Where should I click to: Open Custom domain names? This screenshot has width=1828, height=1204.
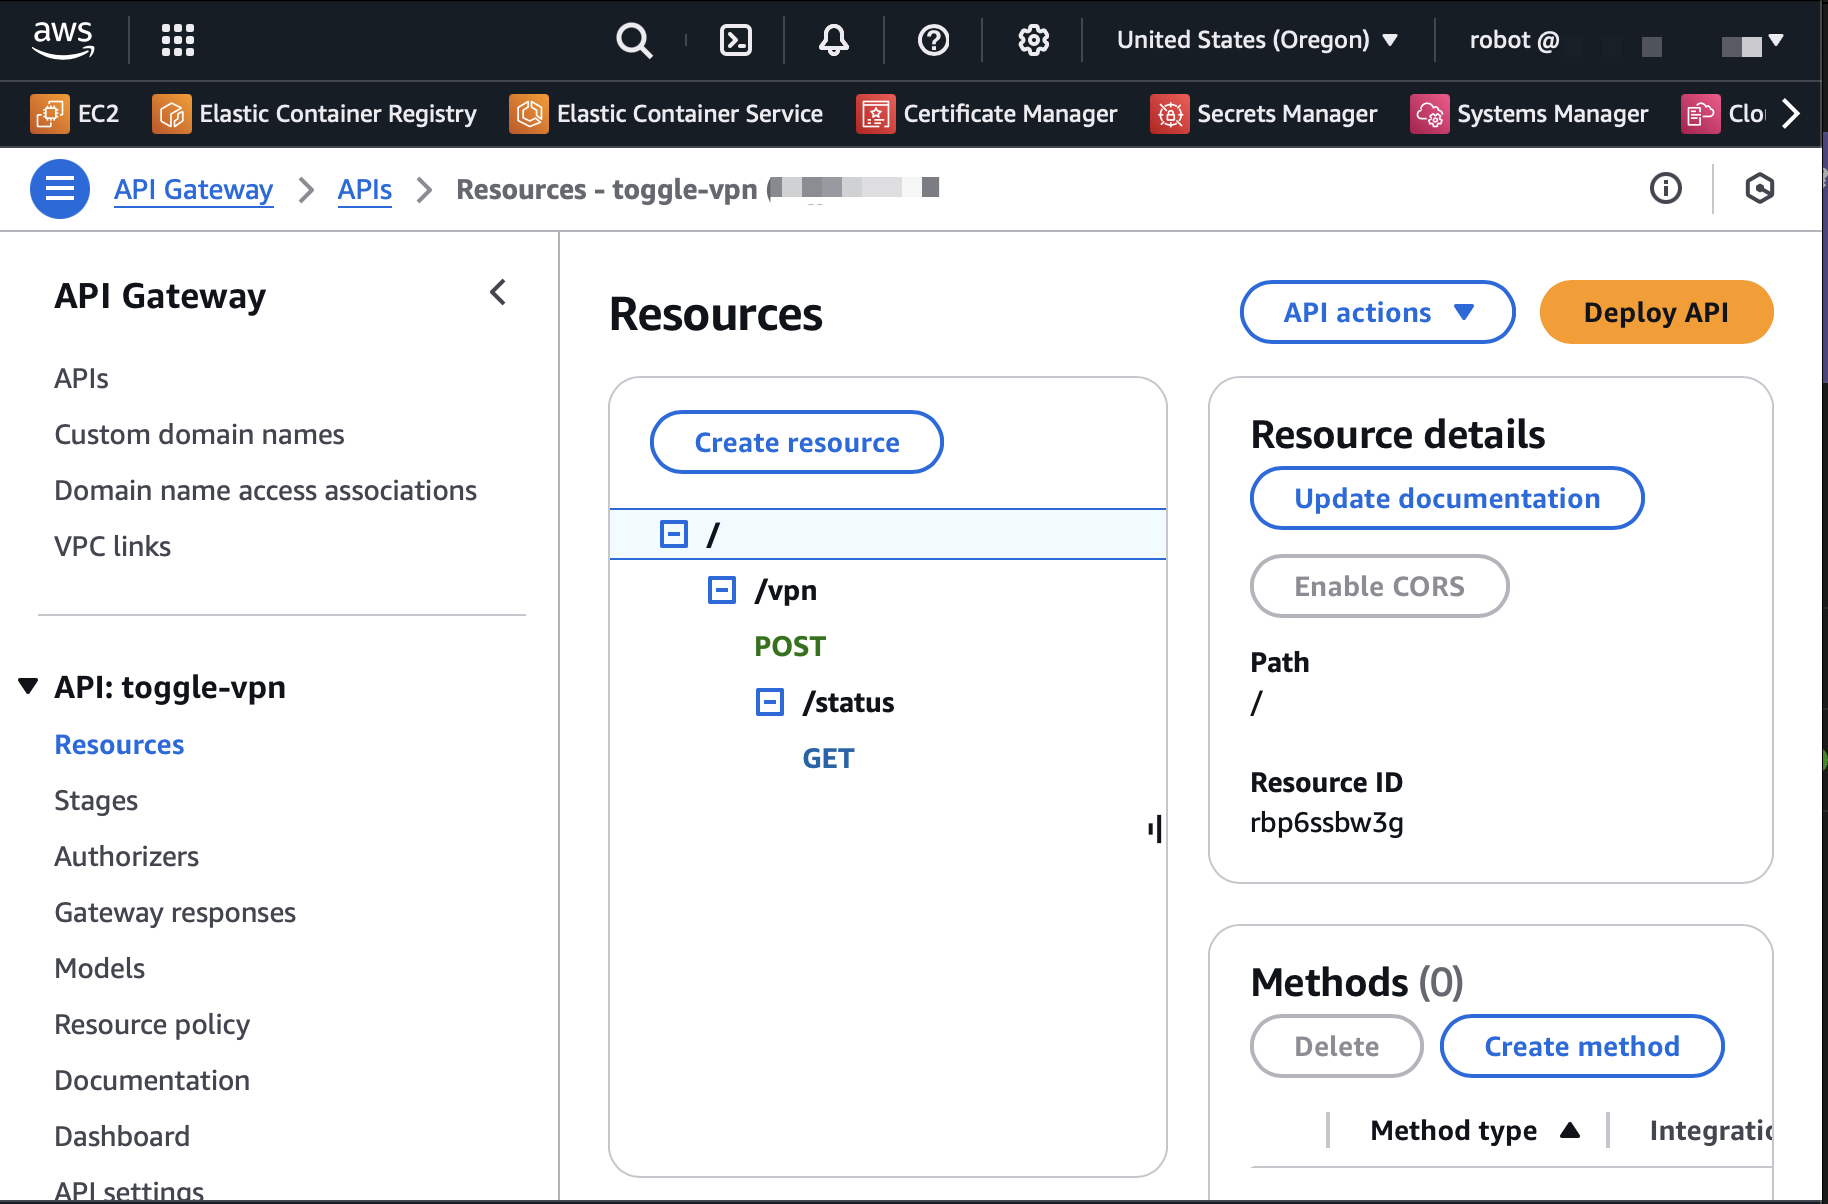tap(199, 434)
